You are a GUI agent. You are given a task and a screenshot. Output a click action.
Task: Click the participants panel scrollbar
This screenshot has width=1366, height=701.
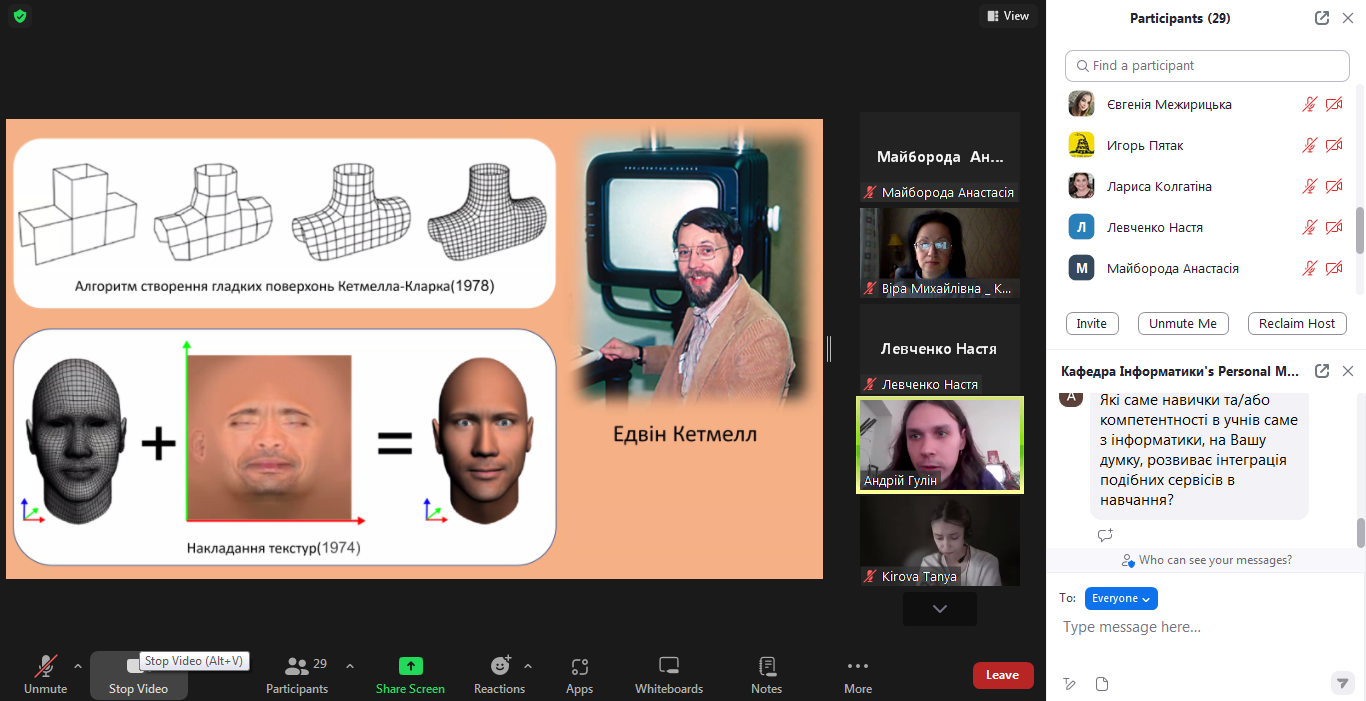[x=1360, y=230]
